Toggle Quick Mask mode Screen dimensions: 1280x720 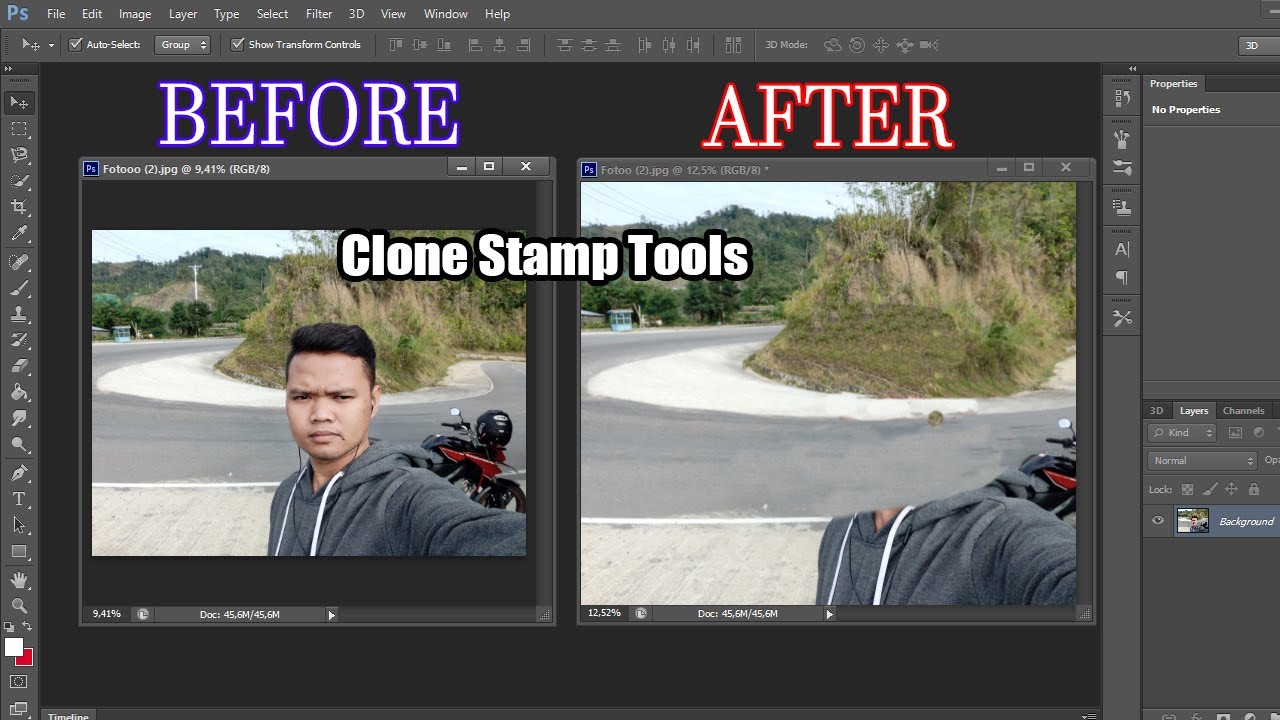tap(19, 681)
